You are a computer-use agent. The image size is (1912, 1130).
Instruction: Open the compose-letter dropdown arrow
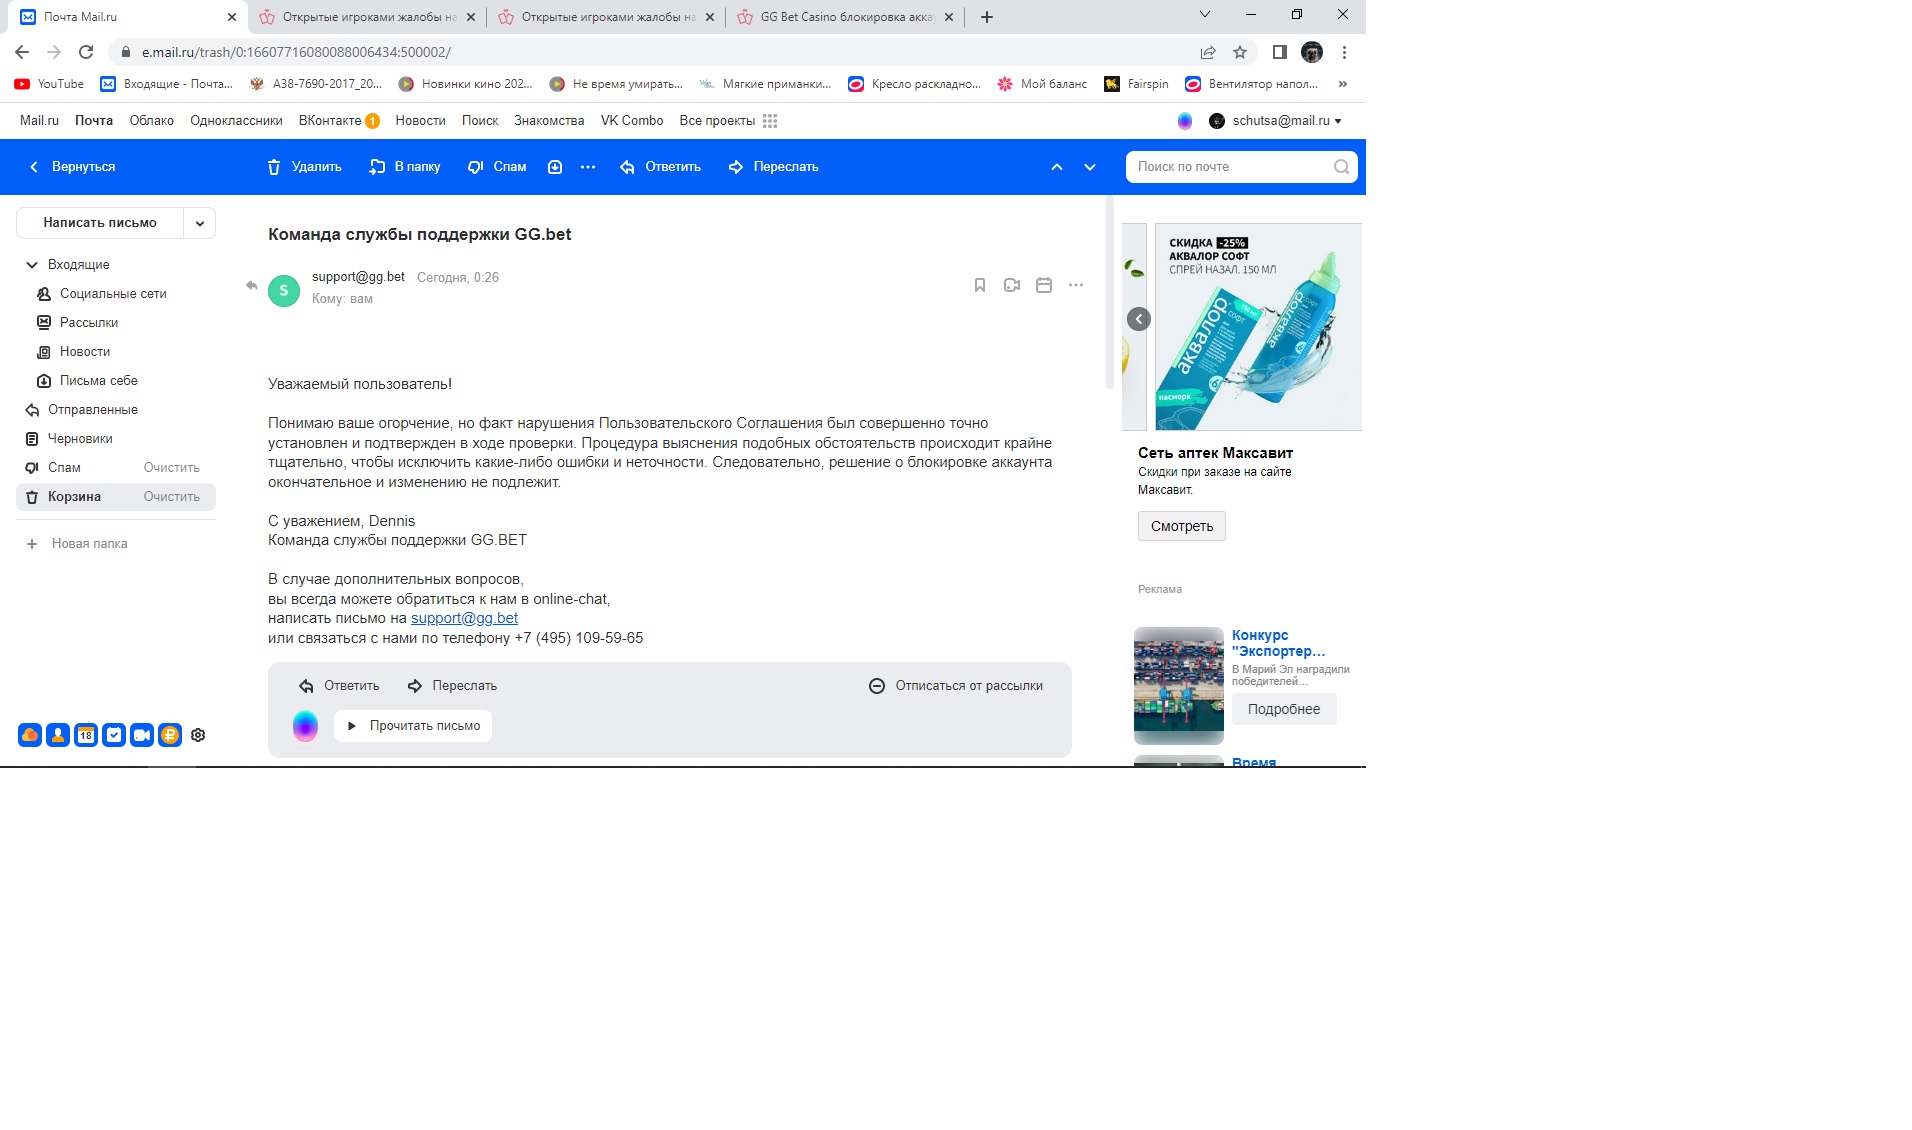(x=200, y=223)
